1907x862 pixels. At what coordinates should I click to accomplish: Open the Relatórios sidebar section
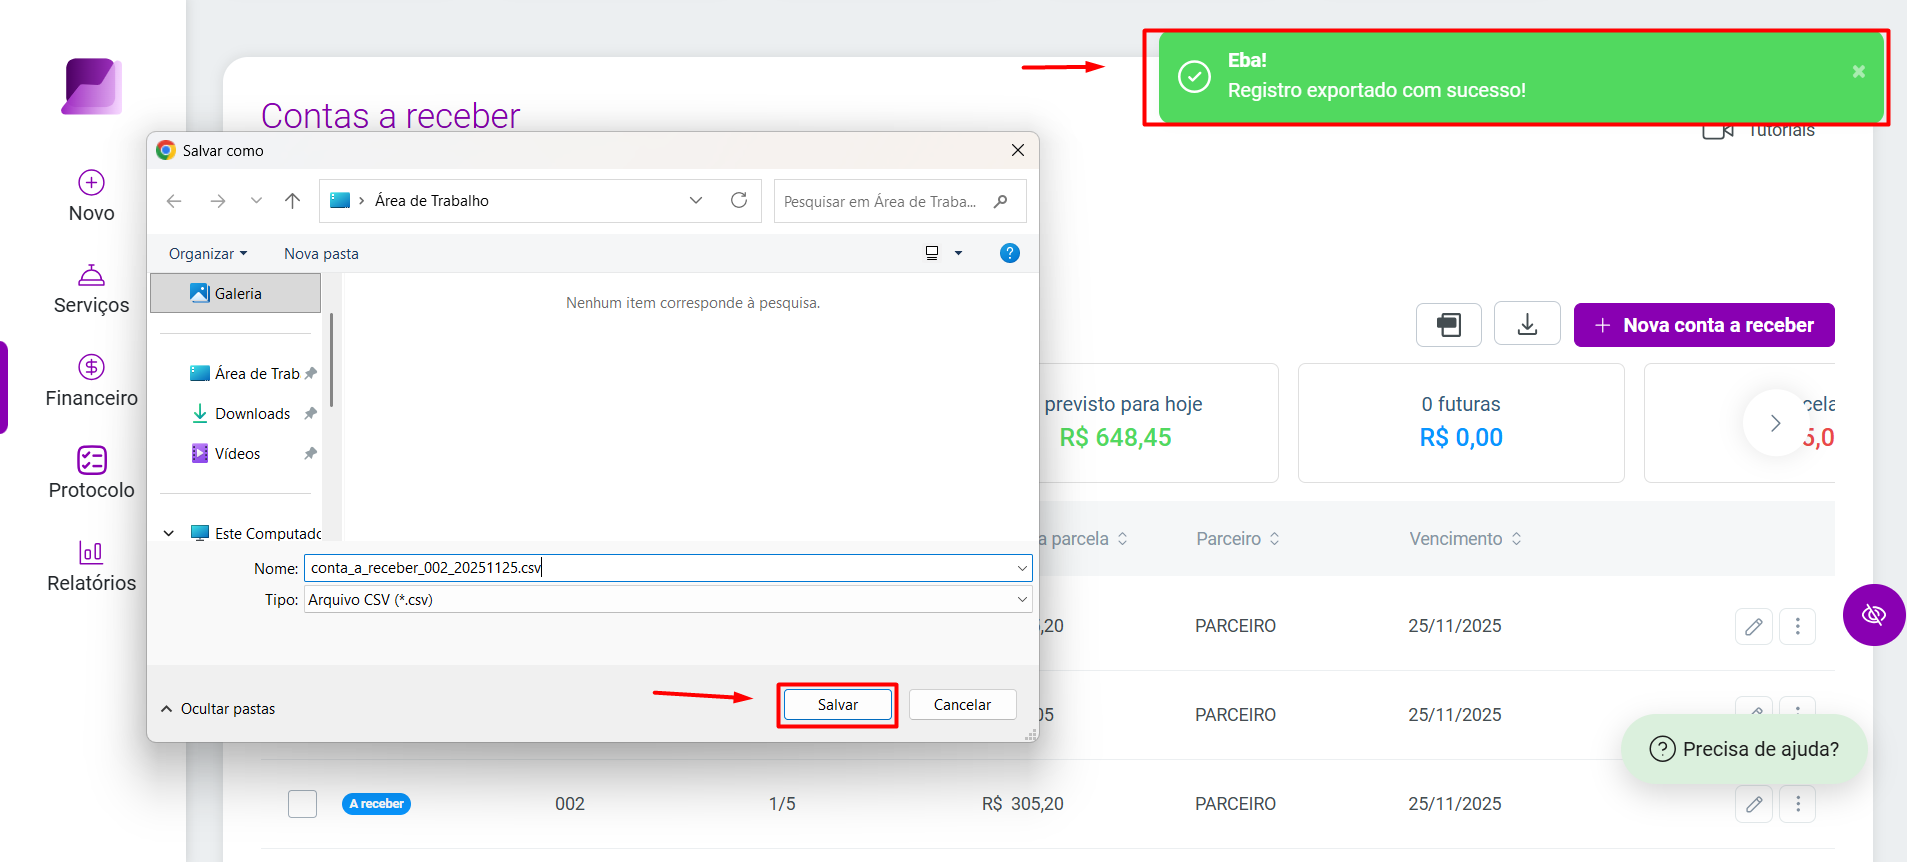pos(91,566)
